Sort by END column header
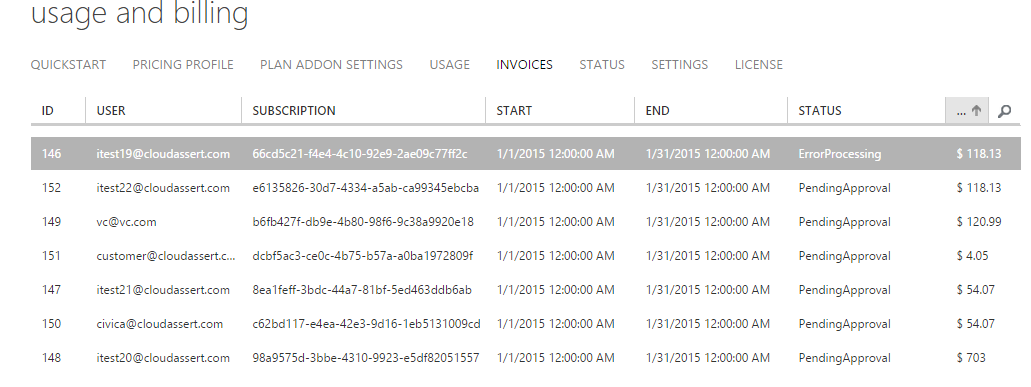 click(711, 110)
